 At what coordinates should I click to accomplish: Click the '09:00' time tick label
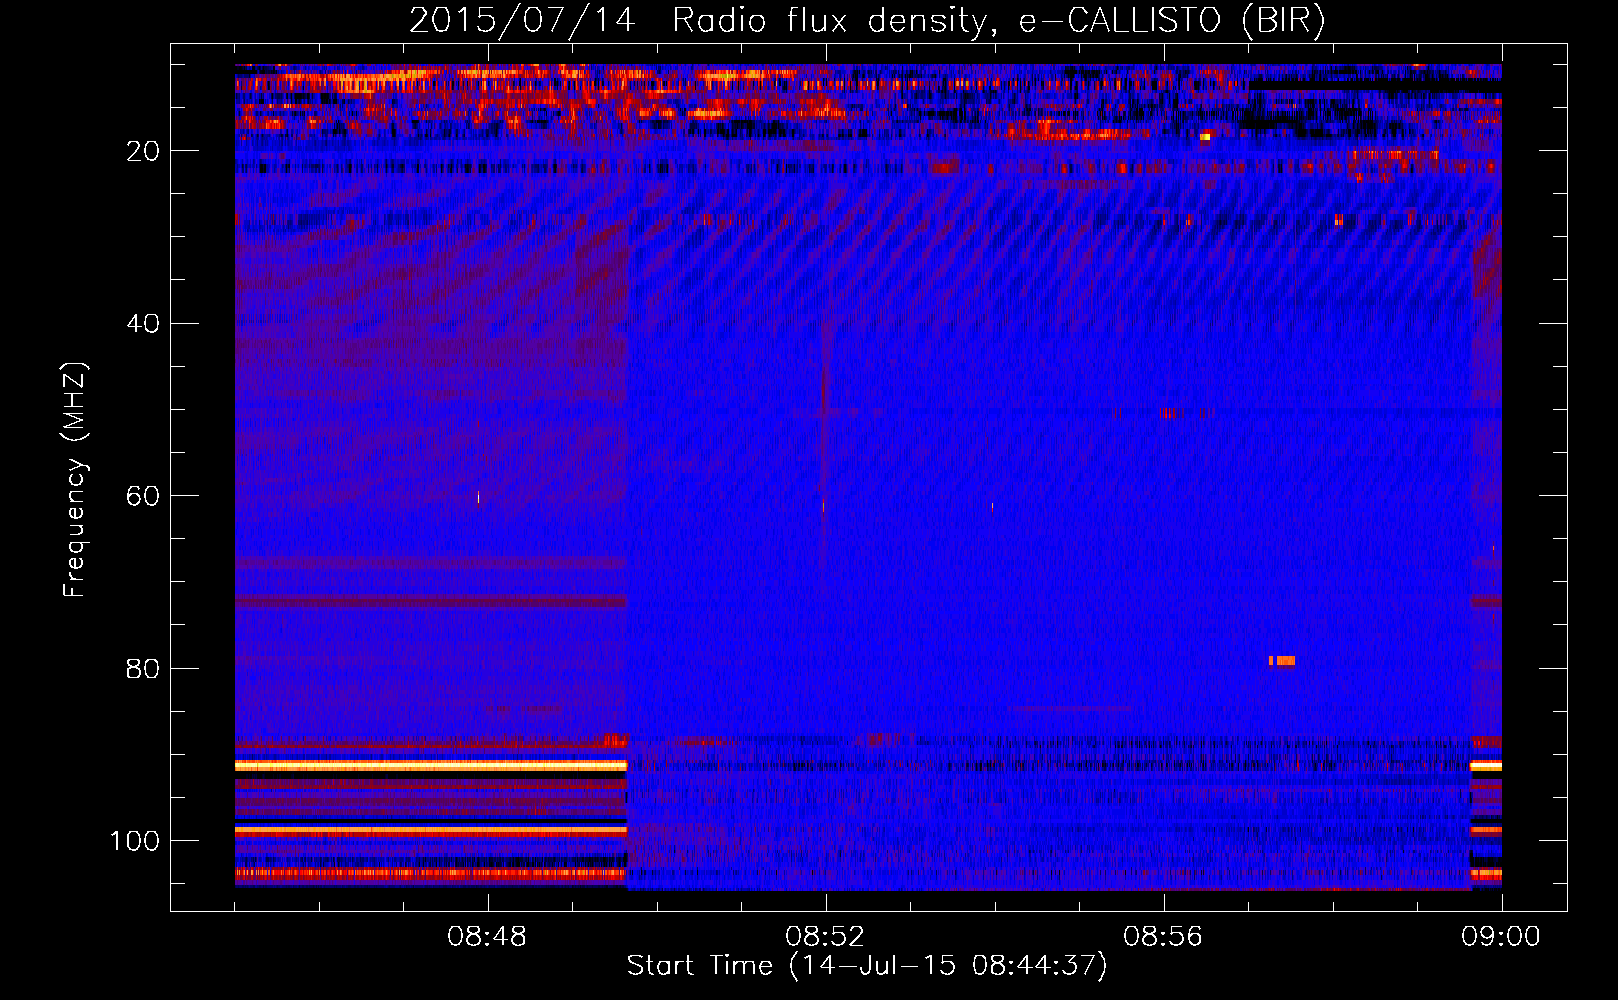pyautogui.click(x=1501, y=937)
